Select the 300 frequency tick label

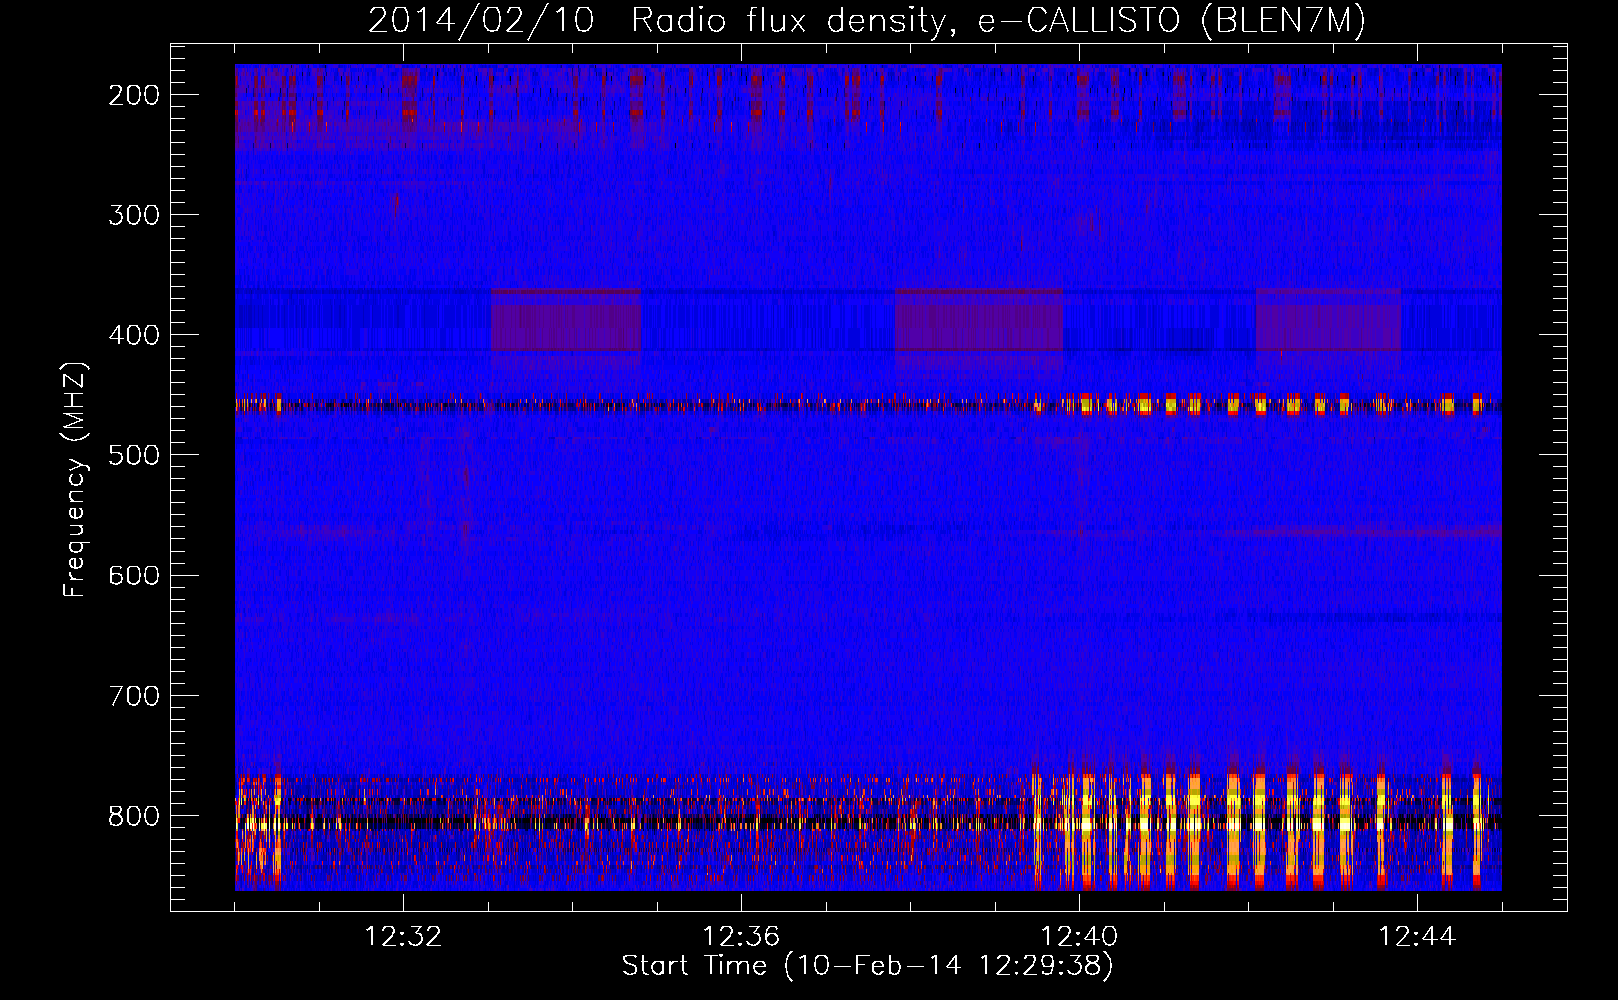pos(134,215)
